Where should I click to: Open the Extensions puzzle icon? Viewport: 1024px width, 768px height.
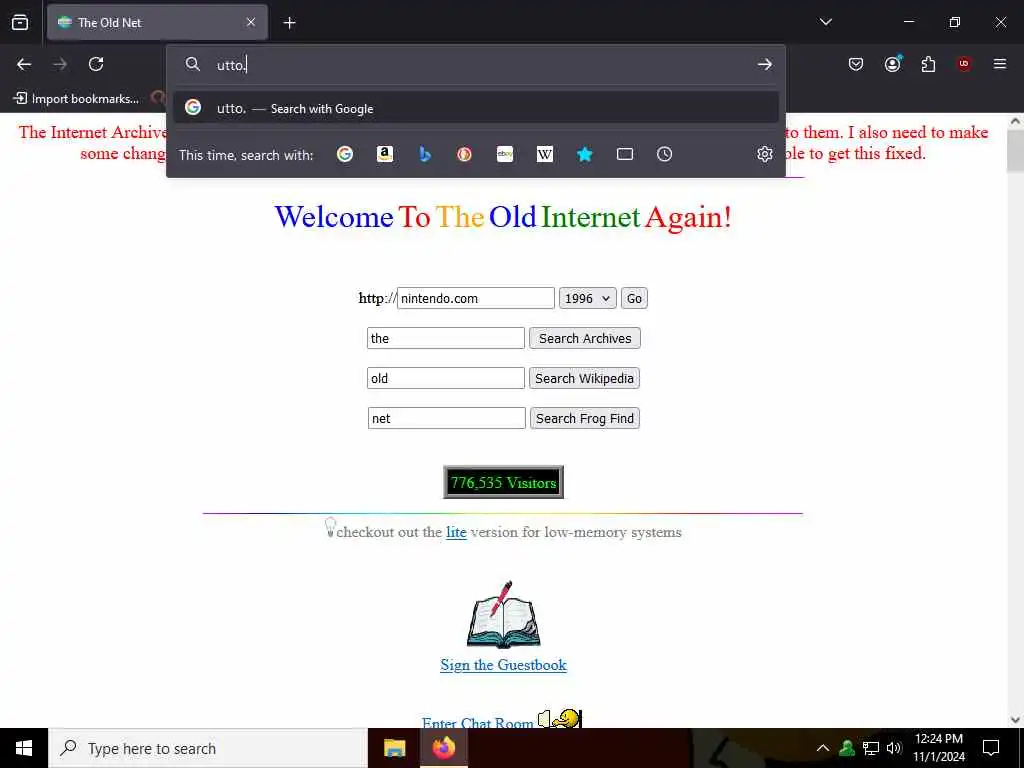[x=928, y=64]
